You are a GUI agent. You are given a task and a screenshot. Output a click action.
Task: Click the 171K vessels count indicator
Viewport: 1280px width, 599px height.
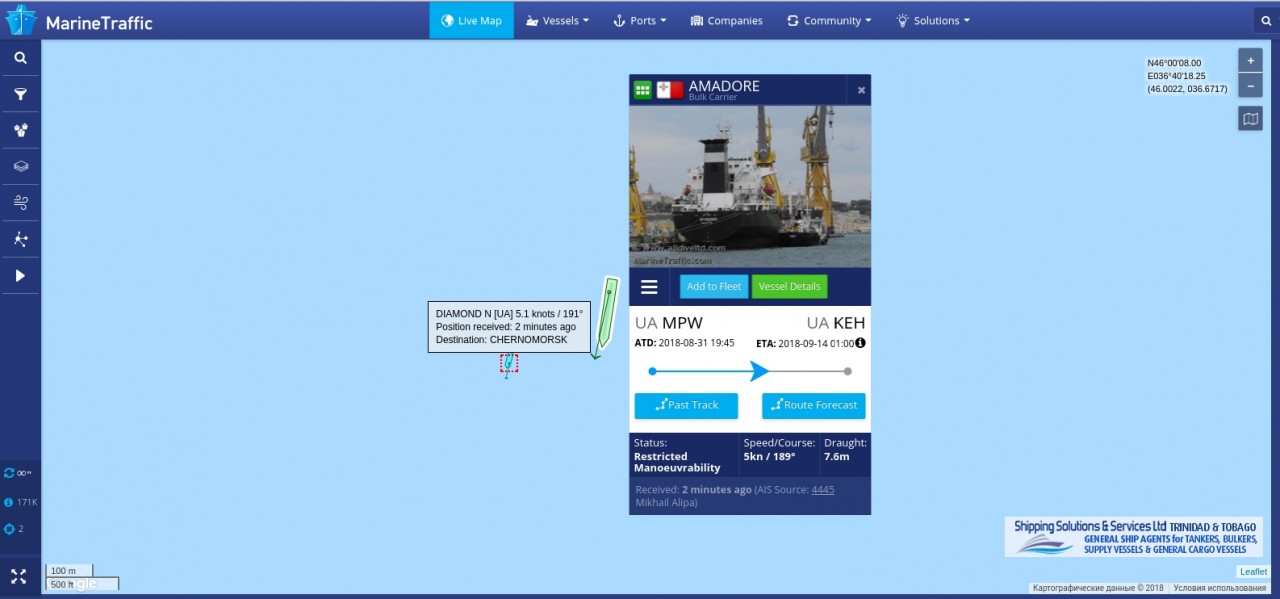click(x=21, y=502)
